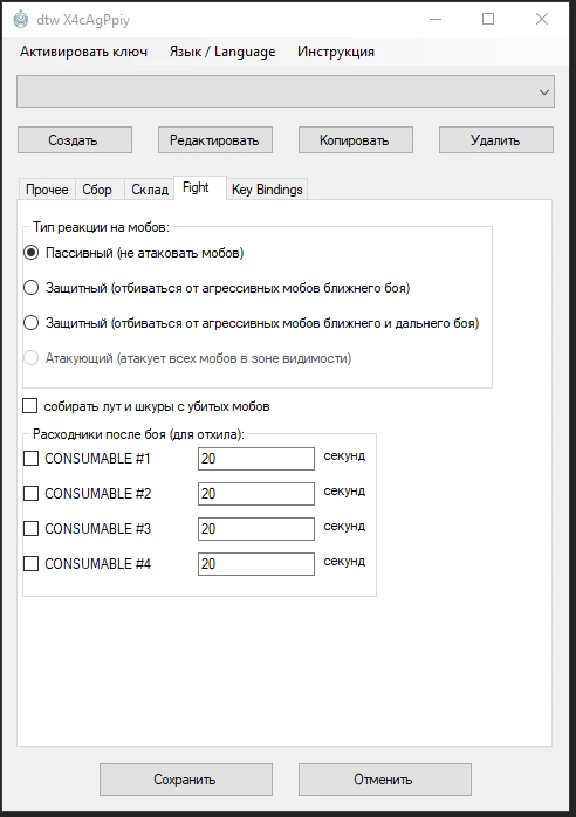The width and height of the screenshot is (576, 817).
Task: Open the profile selection dropdown
Action: (x=285, y=92)
